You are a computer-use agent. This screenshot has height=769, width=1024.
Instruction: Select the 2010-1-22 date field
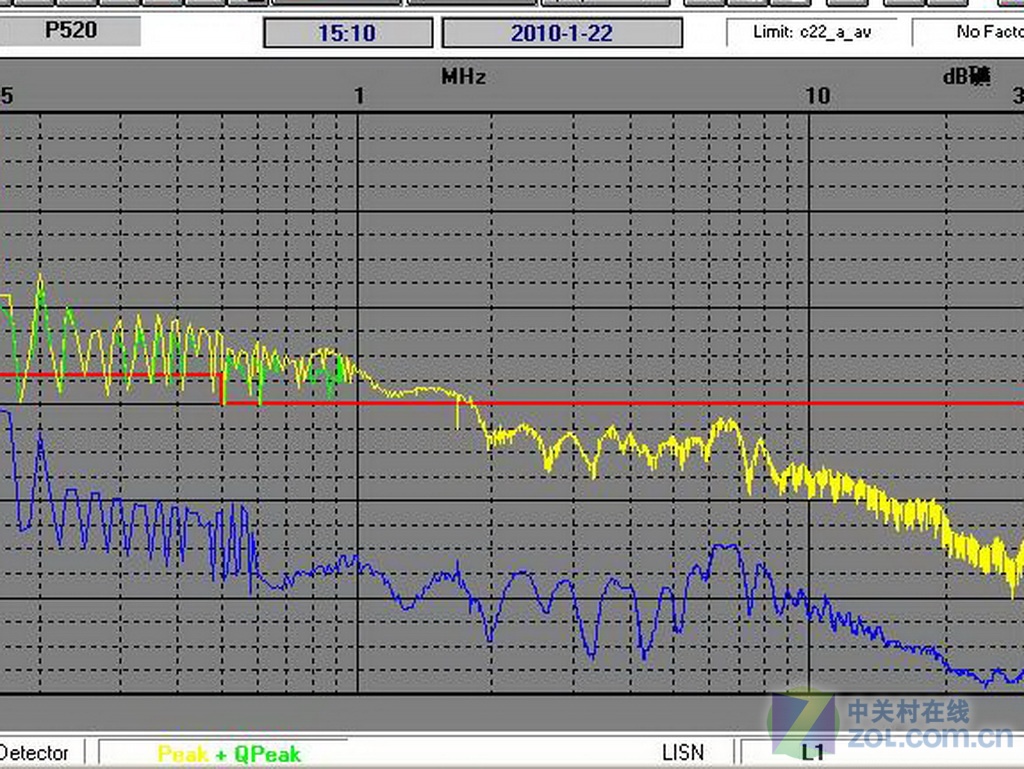click(x=562, y=33)
